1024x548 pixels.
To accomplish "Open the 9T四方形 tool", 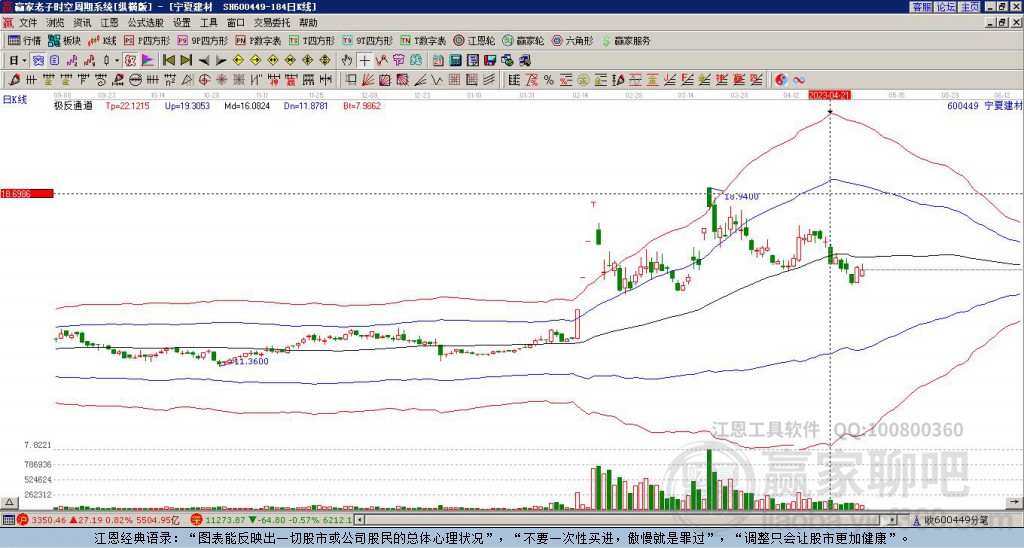I will point(368,40).
